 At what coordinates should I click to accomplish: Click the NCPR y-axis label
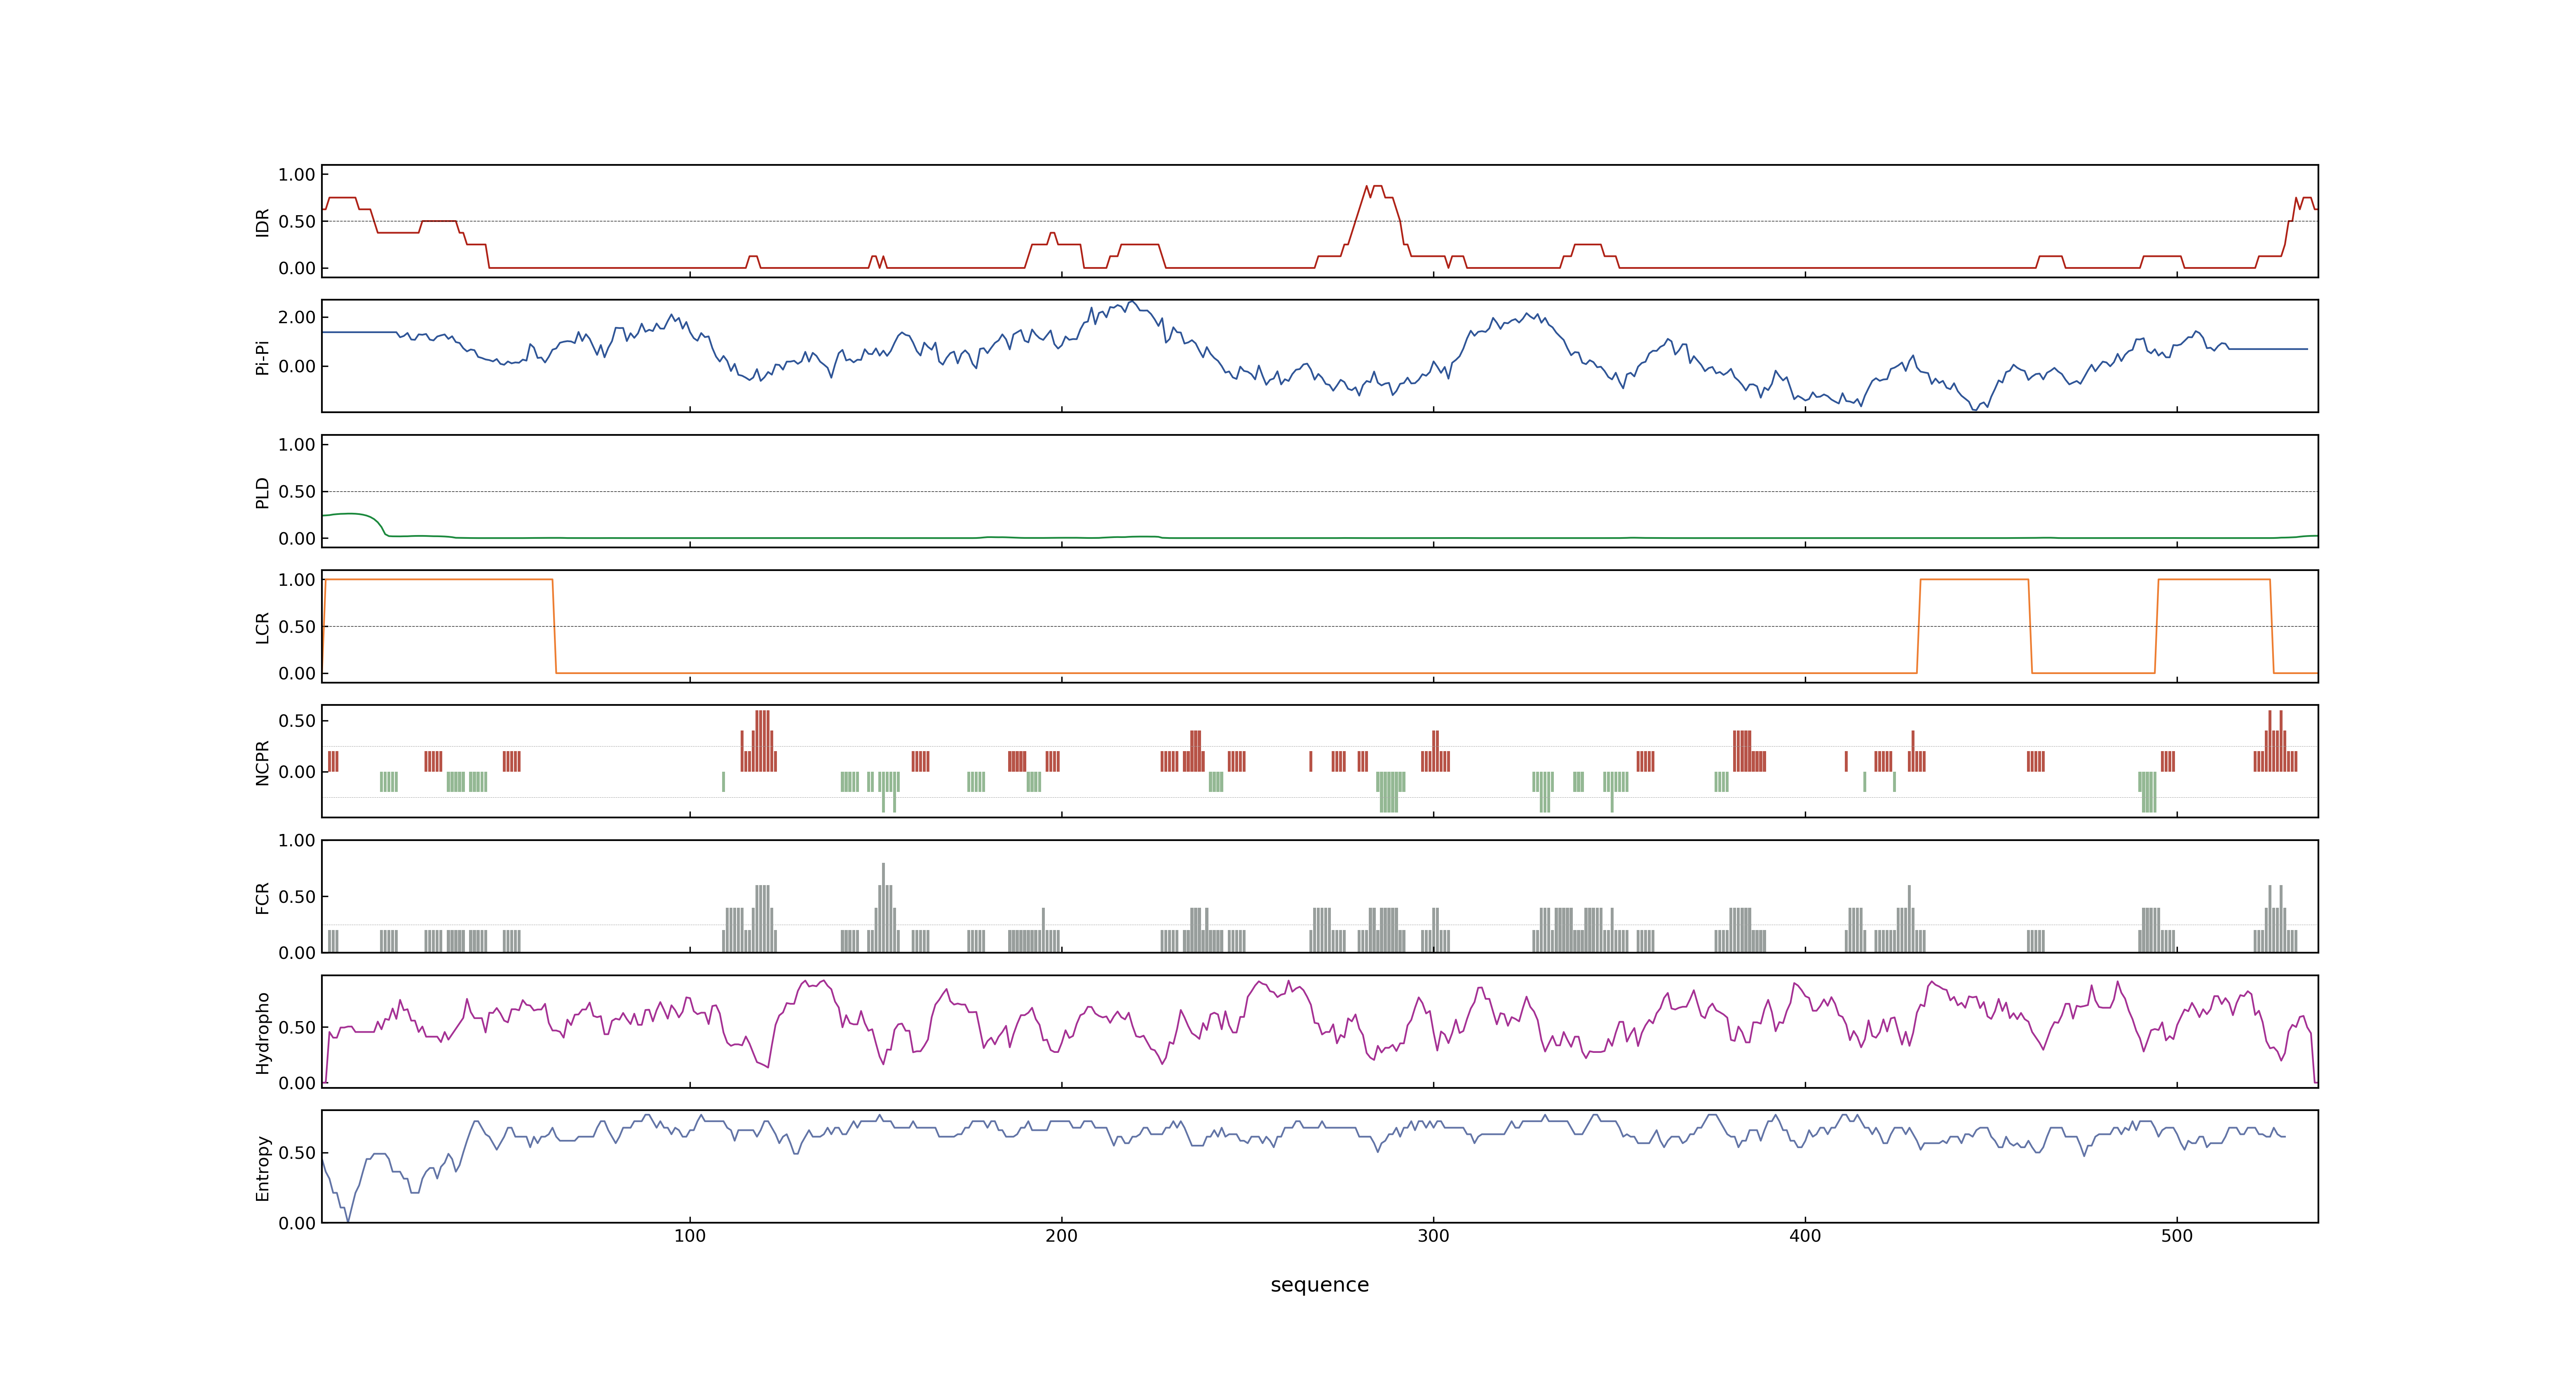click(263, 762)
